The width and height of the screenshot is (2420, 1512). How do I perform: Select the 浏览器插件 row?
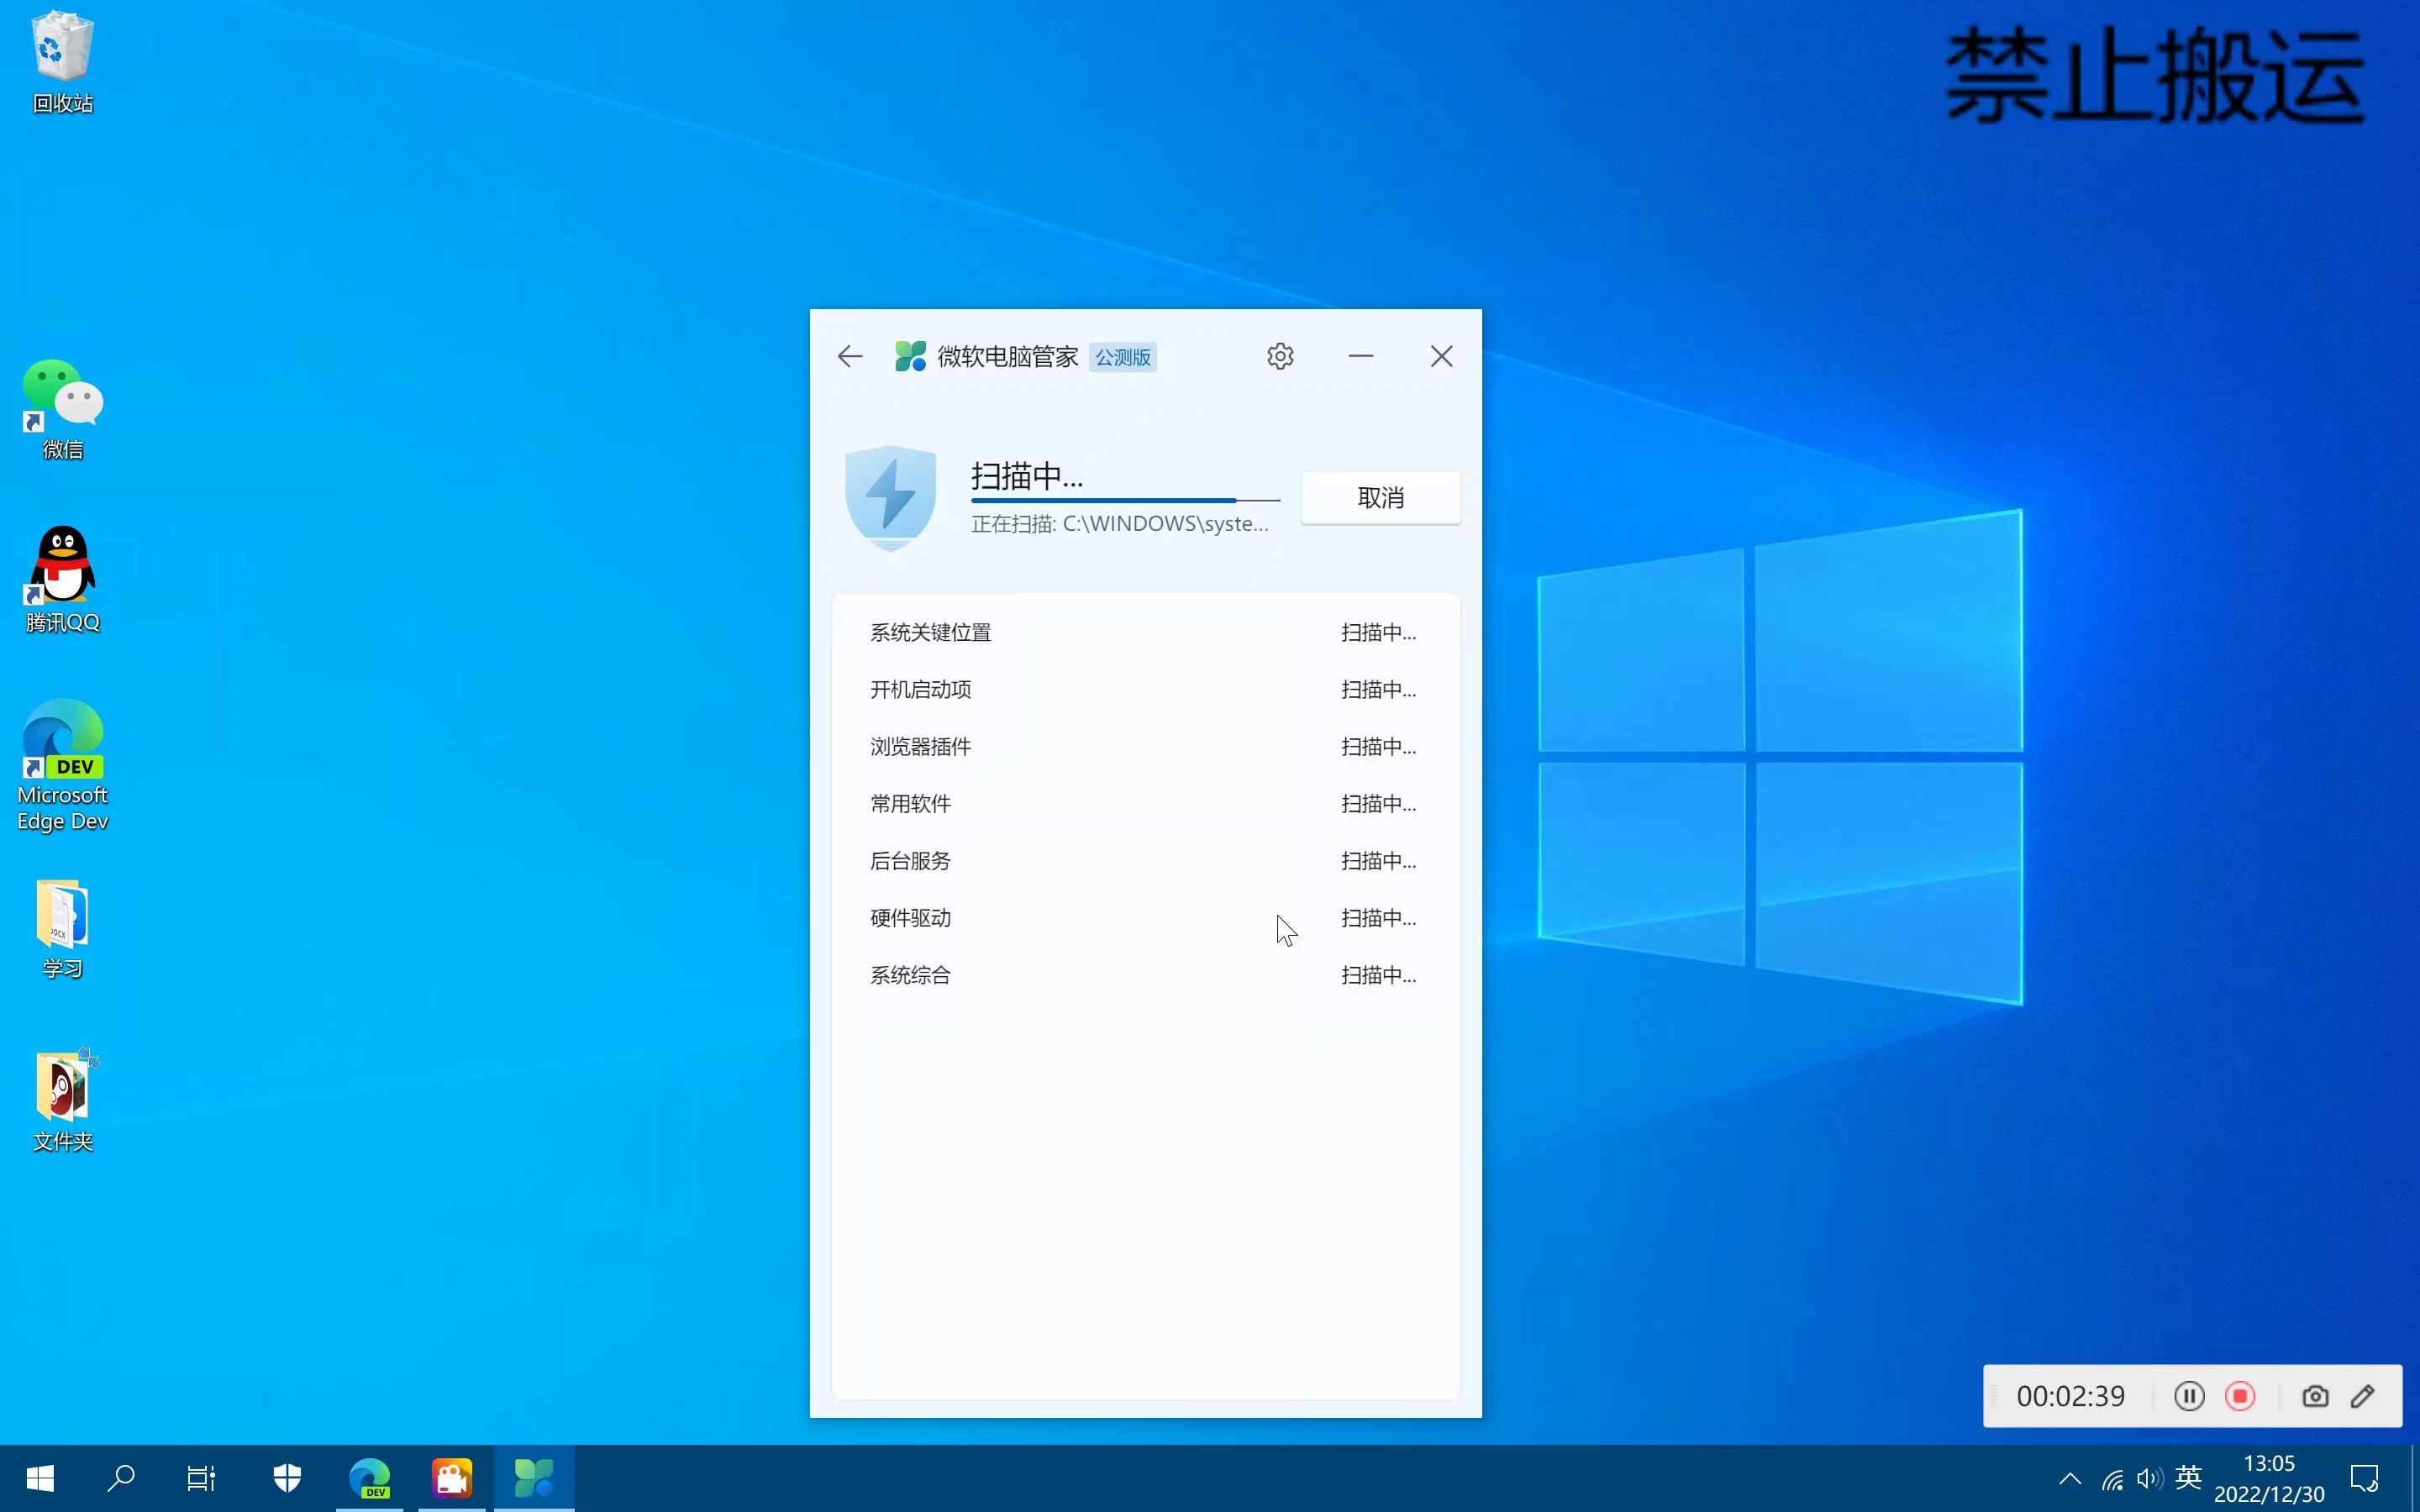pos(1146,747)
